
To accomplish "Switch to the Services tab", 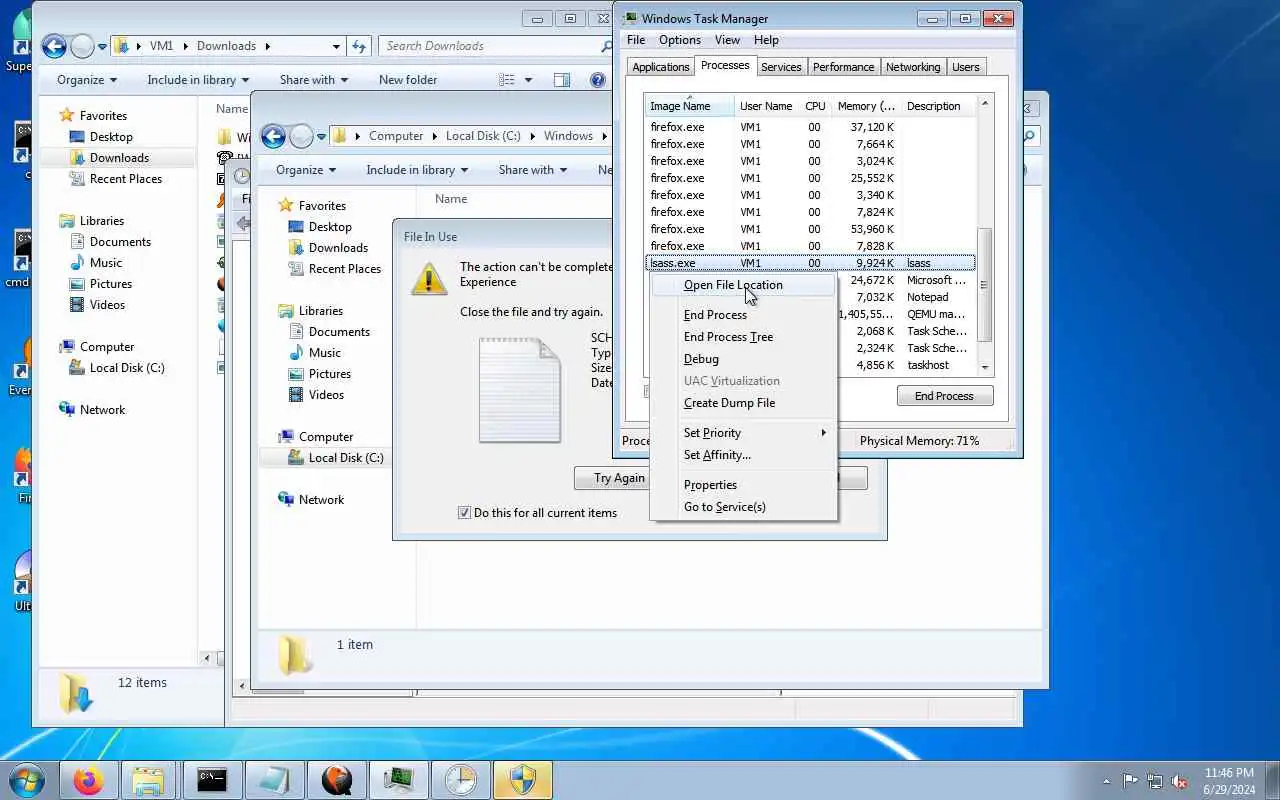I will coord(781,67).
